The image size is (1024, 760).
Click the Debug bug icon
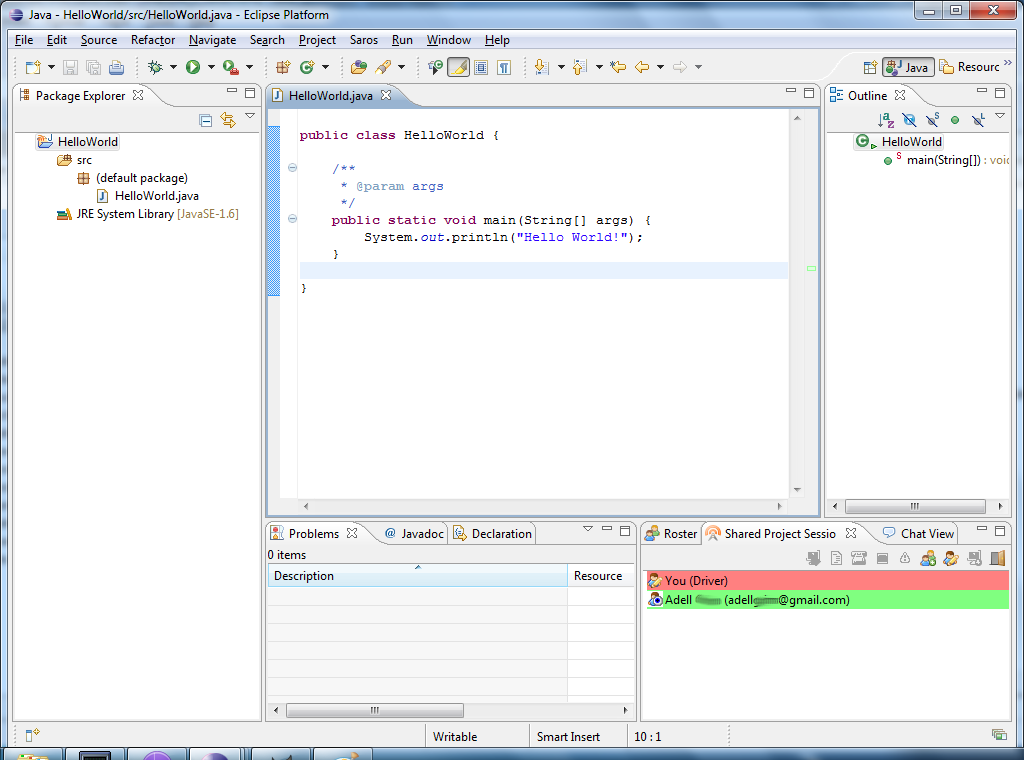click(155, 67)
